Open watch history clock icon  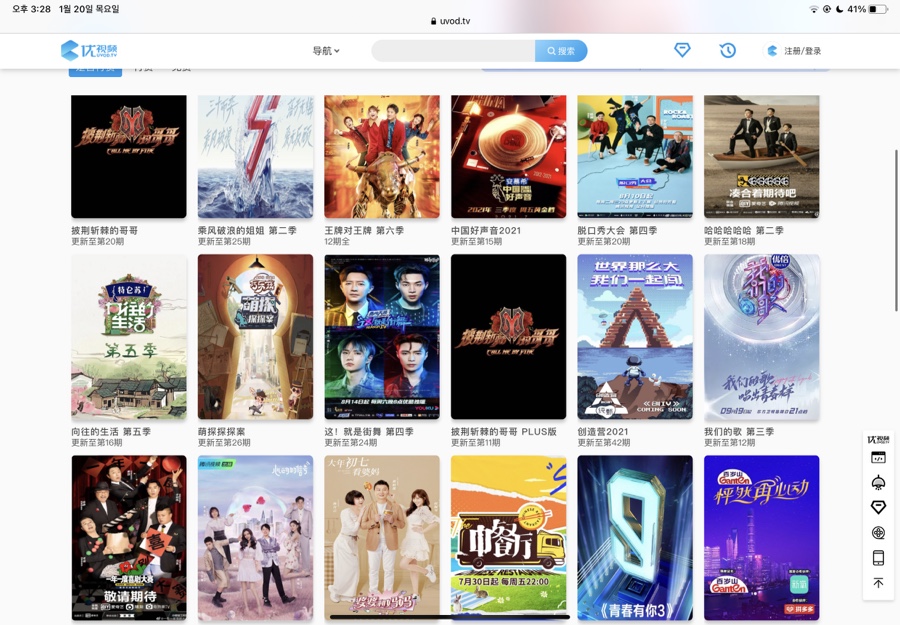tap(728, 51)
